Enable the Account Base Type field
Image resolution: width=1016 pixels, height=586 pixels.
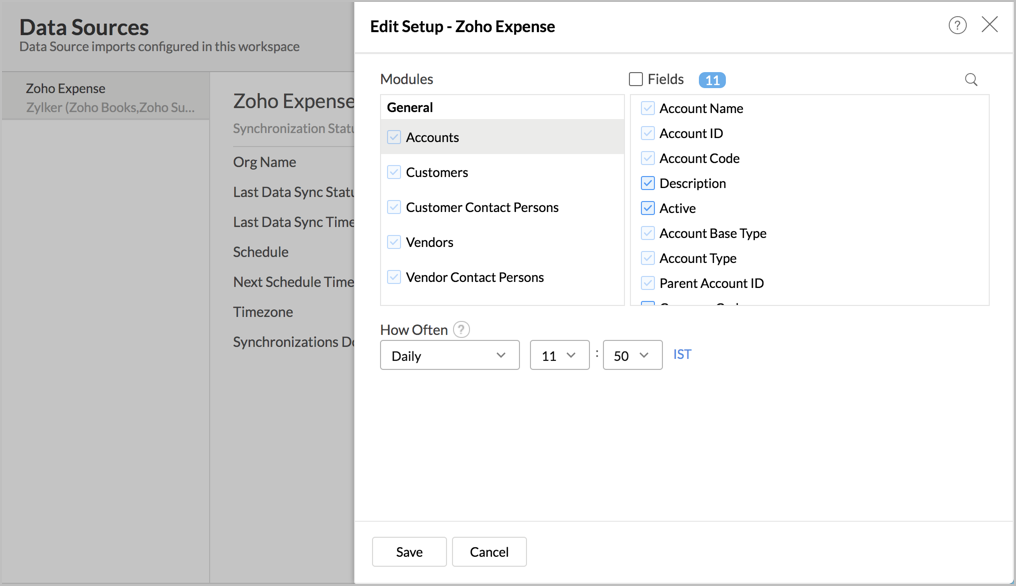click(647, 233)
